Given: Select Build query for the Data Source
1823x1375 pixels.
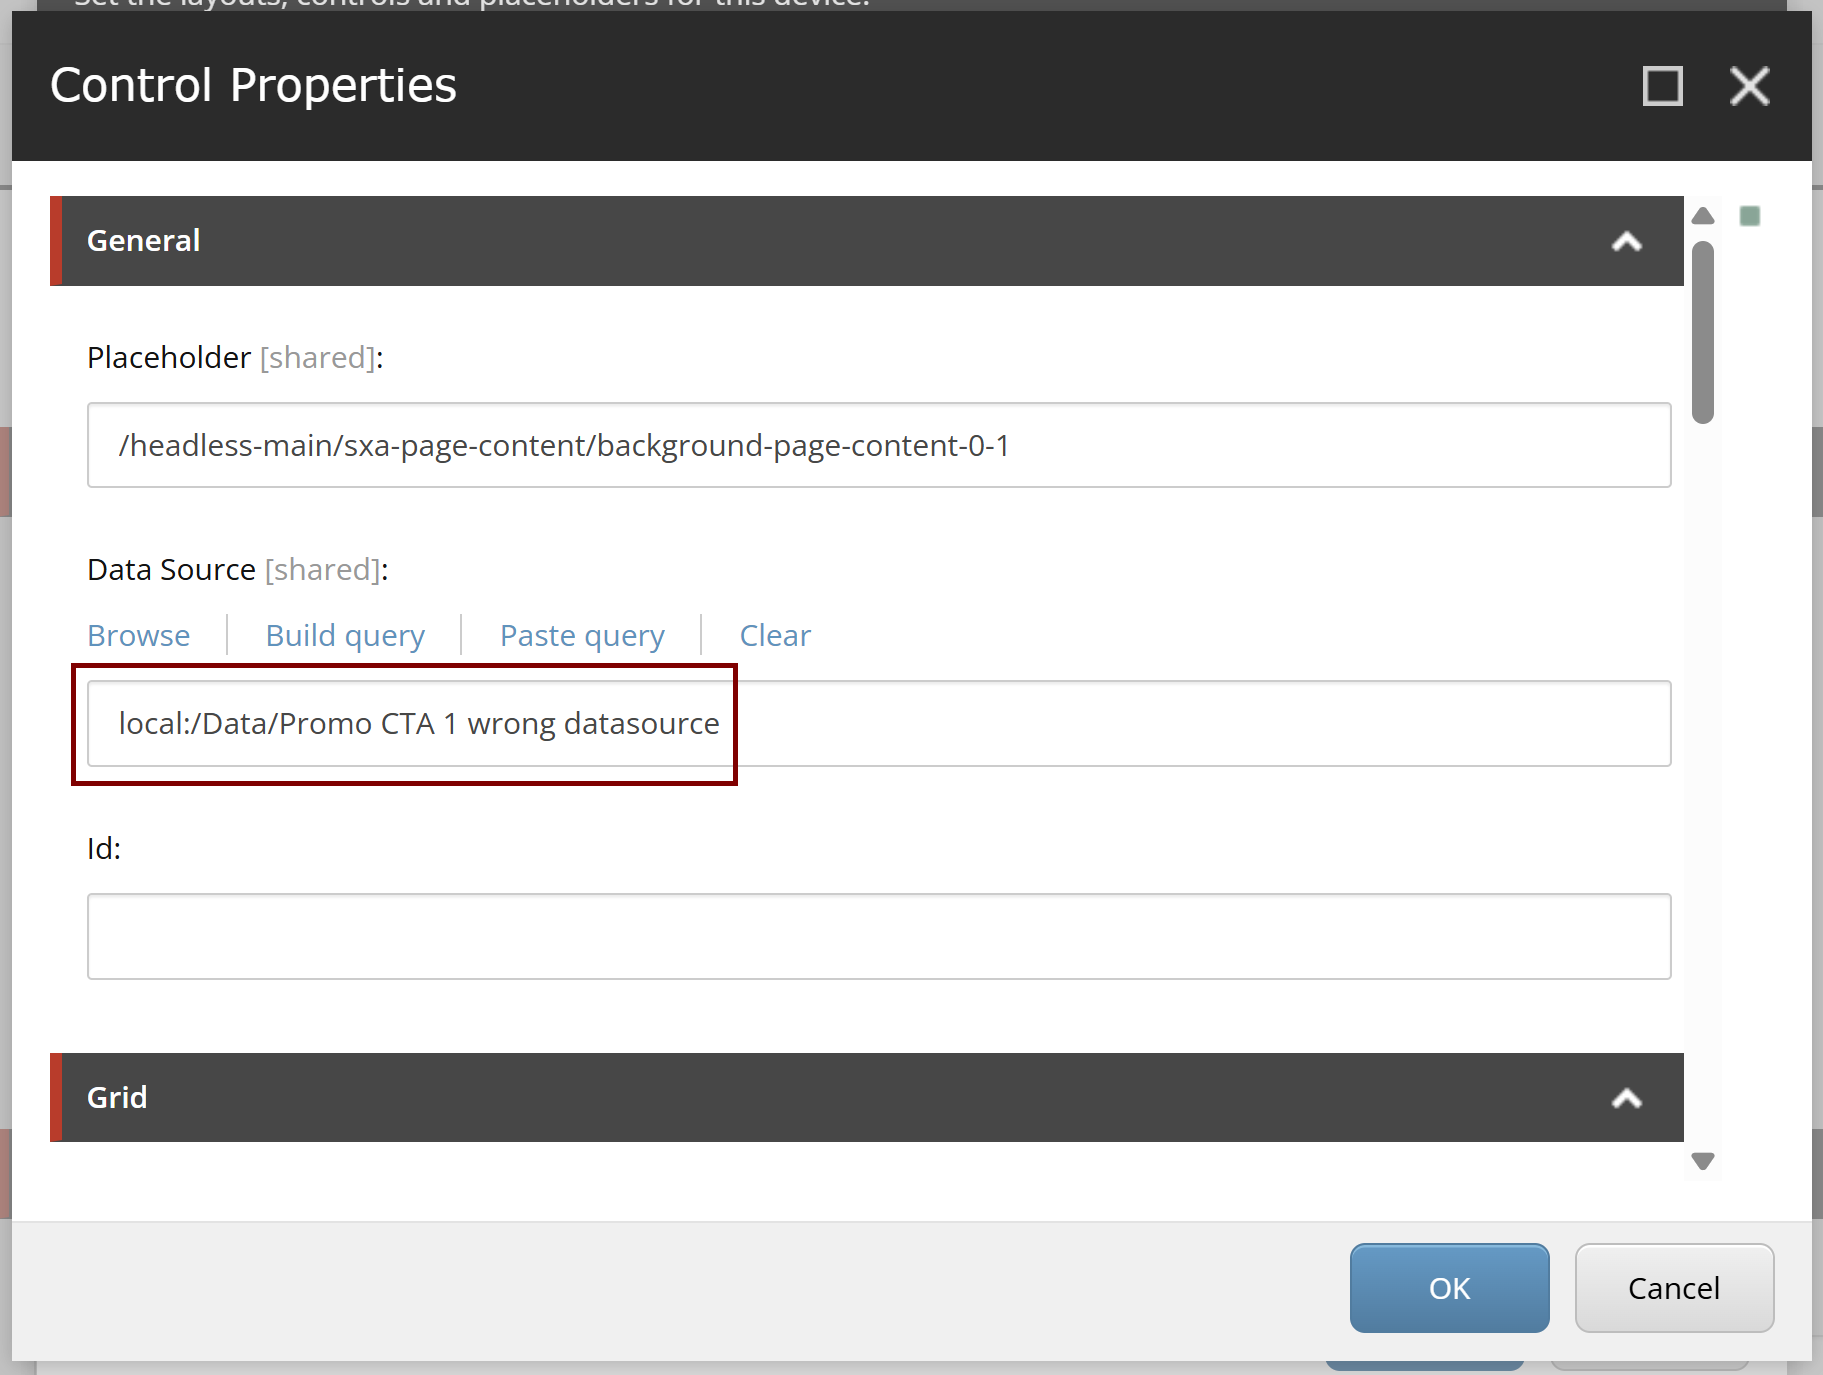Looking at the screenshot, I should point(344,635).
